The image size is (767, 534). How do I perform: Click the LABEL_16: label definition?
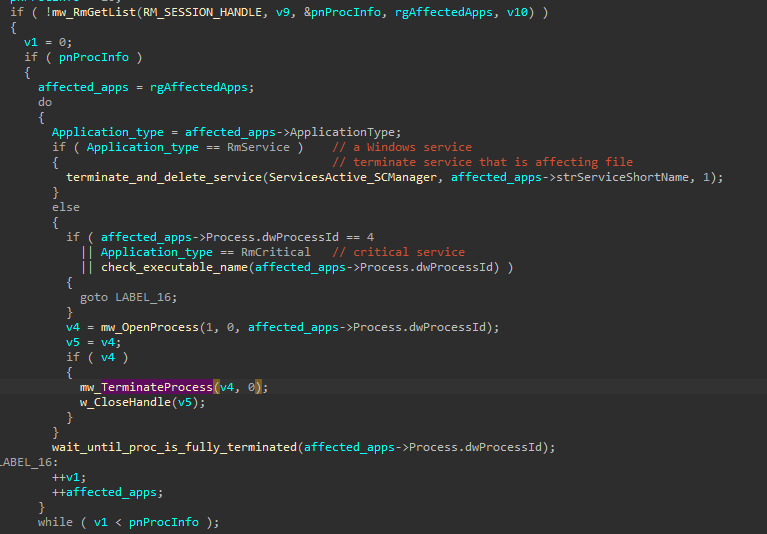coord(28,462)
